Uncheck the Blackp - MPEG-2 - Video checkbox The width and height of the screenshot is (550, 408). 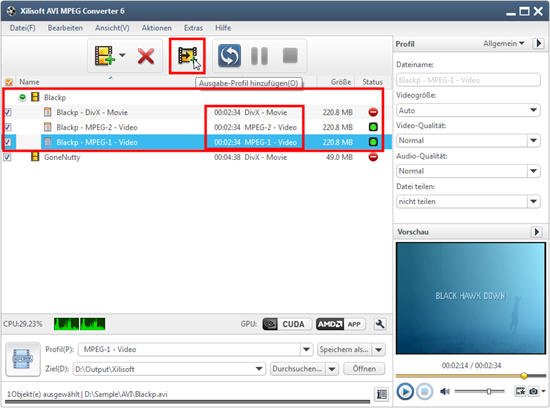(x=8, y=127)
